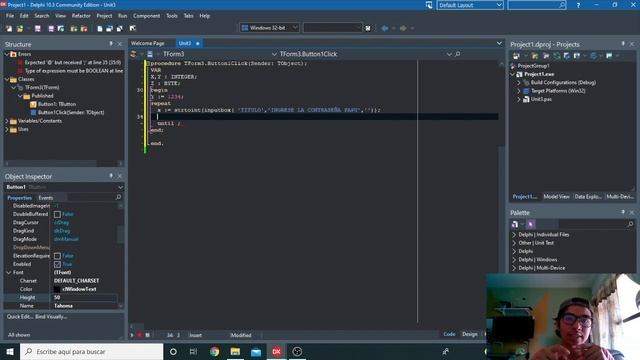Open the File menu
This screenshot has width=640, height=360.
[x=10, y=16]
